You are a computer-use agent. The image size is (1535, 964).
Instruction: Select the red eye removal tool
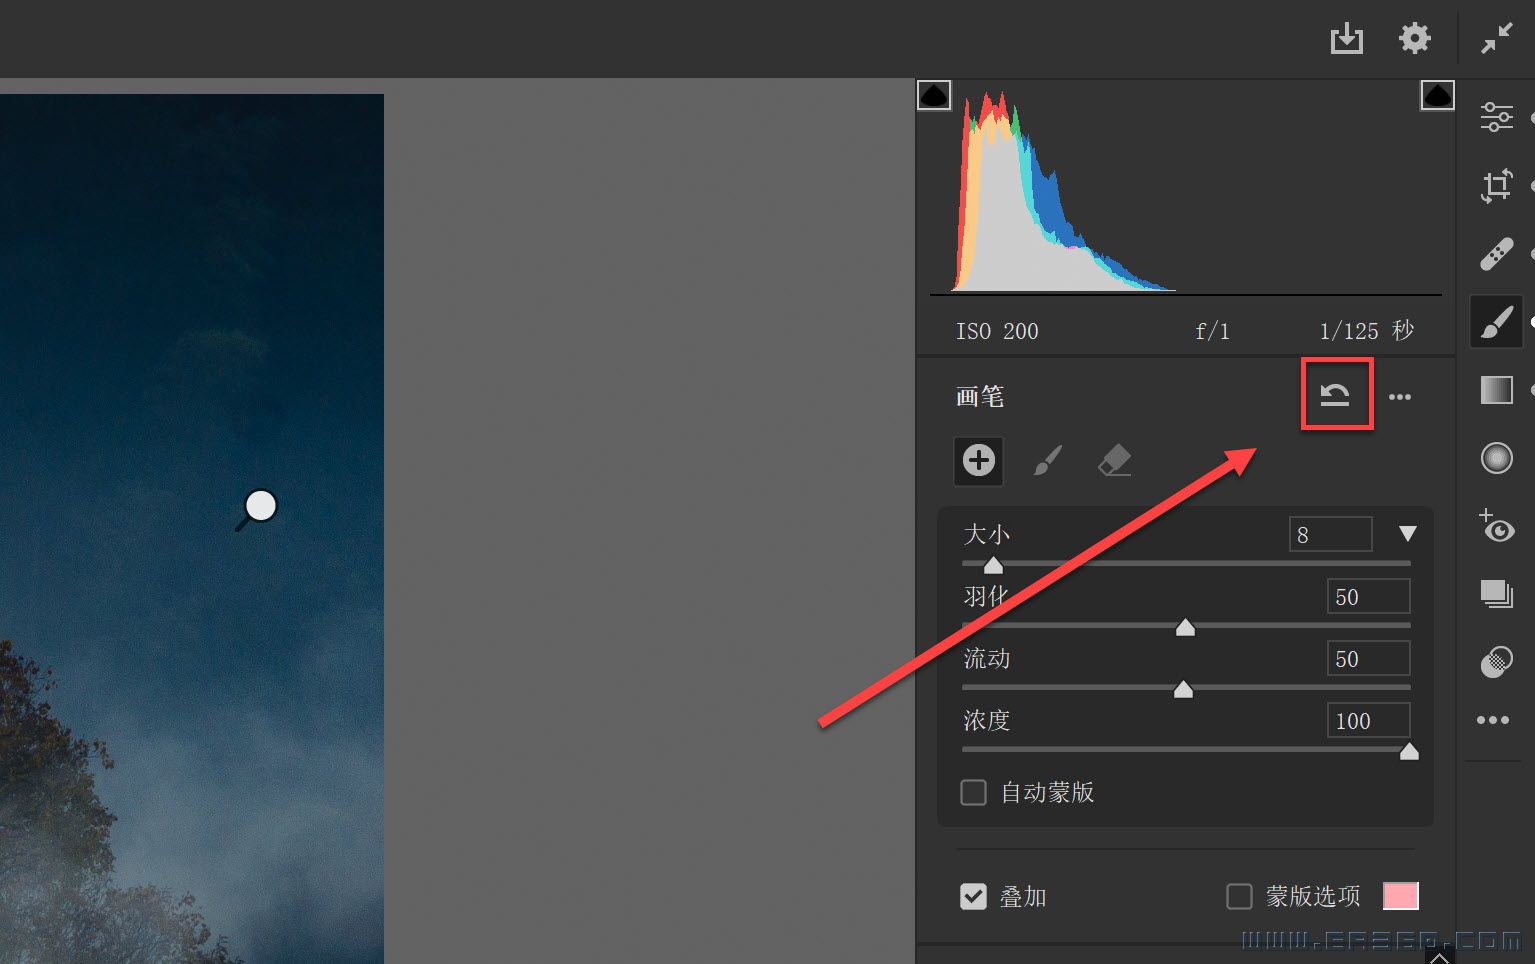(x=1496, y=526)
